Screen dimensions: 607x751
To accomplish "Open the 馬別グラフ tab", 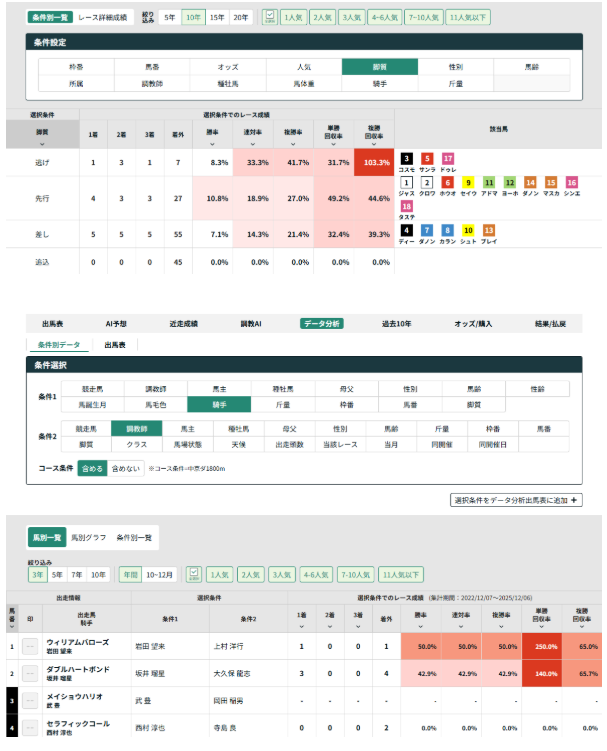I will 89,537.
